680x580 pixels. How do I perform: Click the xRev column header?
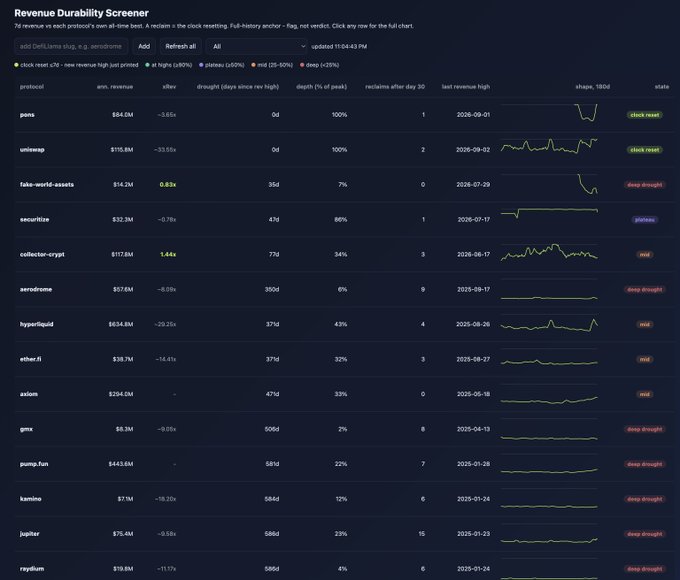[169, 87]
